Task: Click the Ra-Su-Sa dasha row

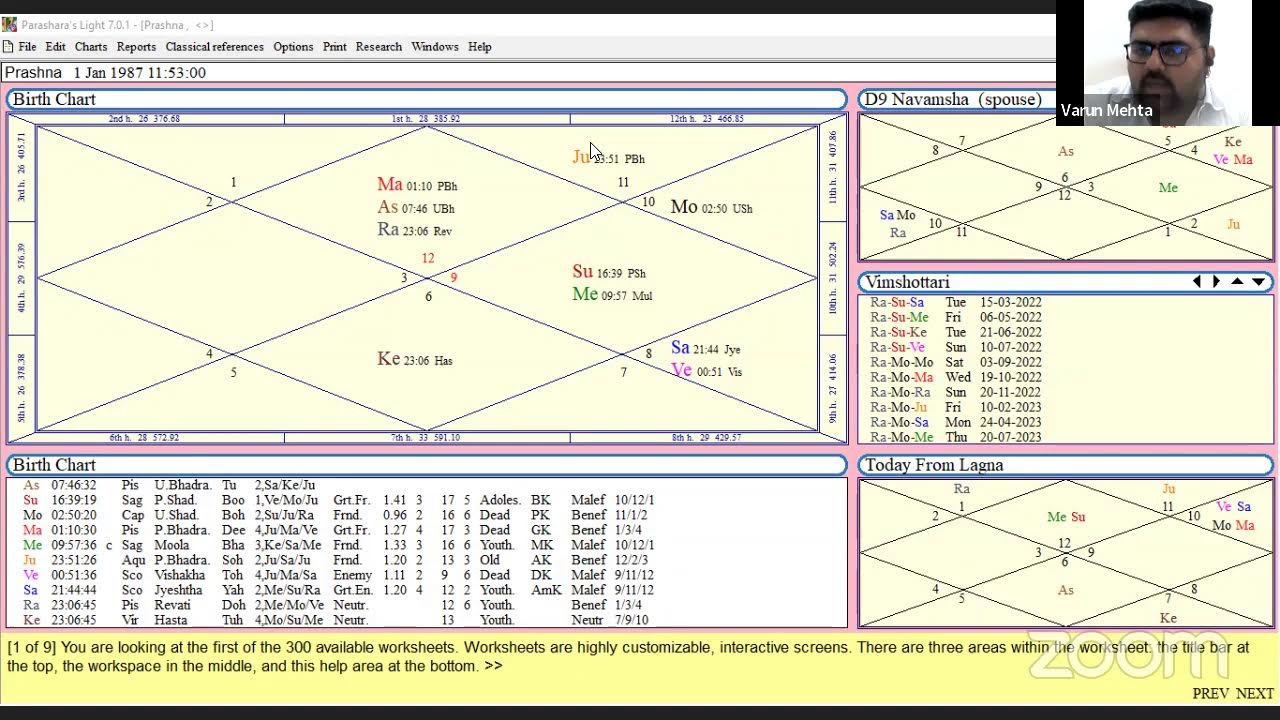Action: (x=955, y=302)
